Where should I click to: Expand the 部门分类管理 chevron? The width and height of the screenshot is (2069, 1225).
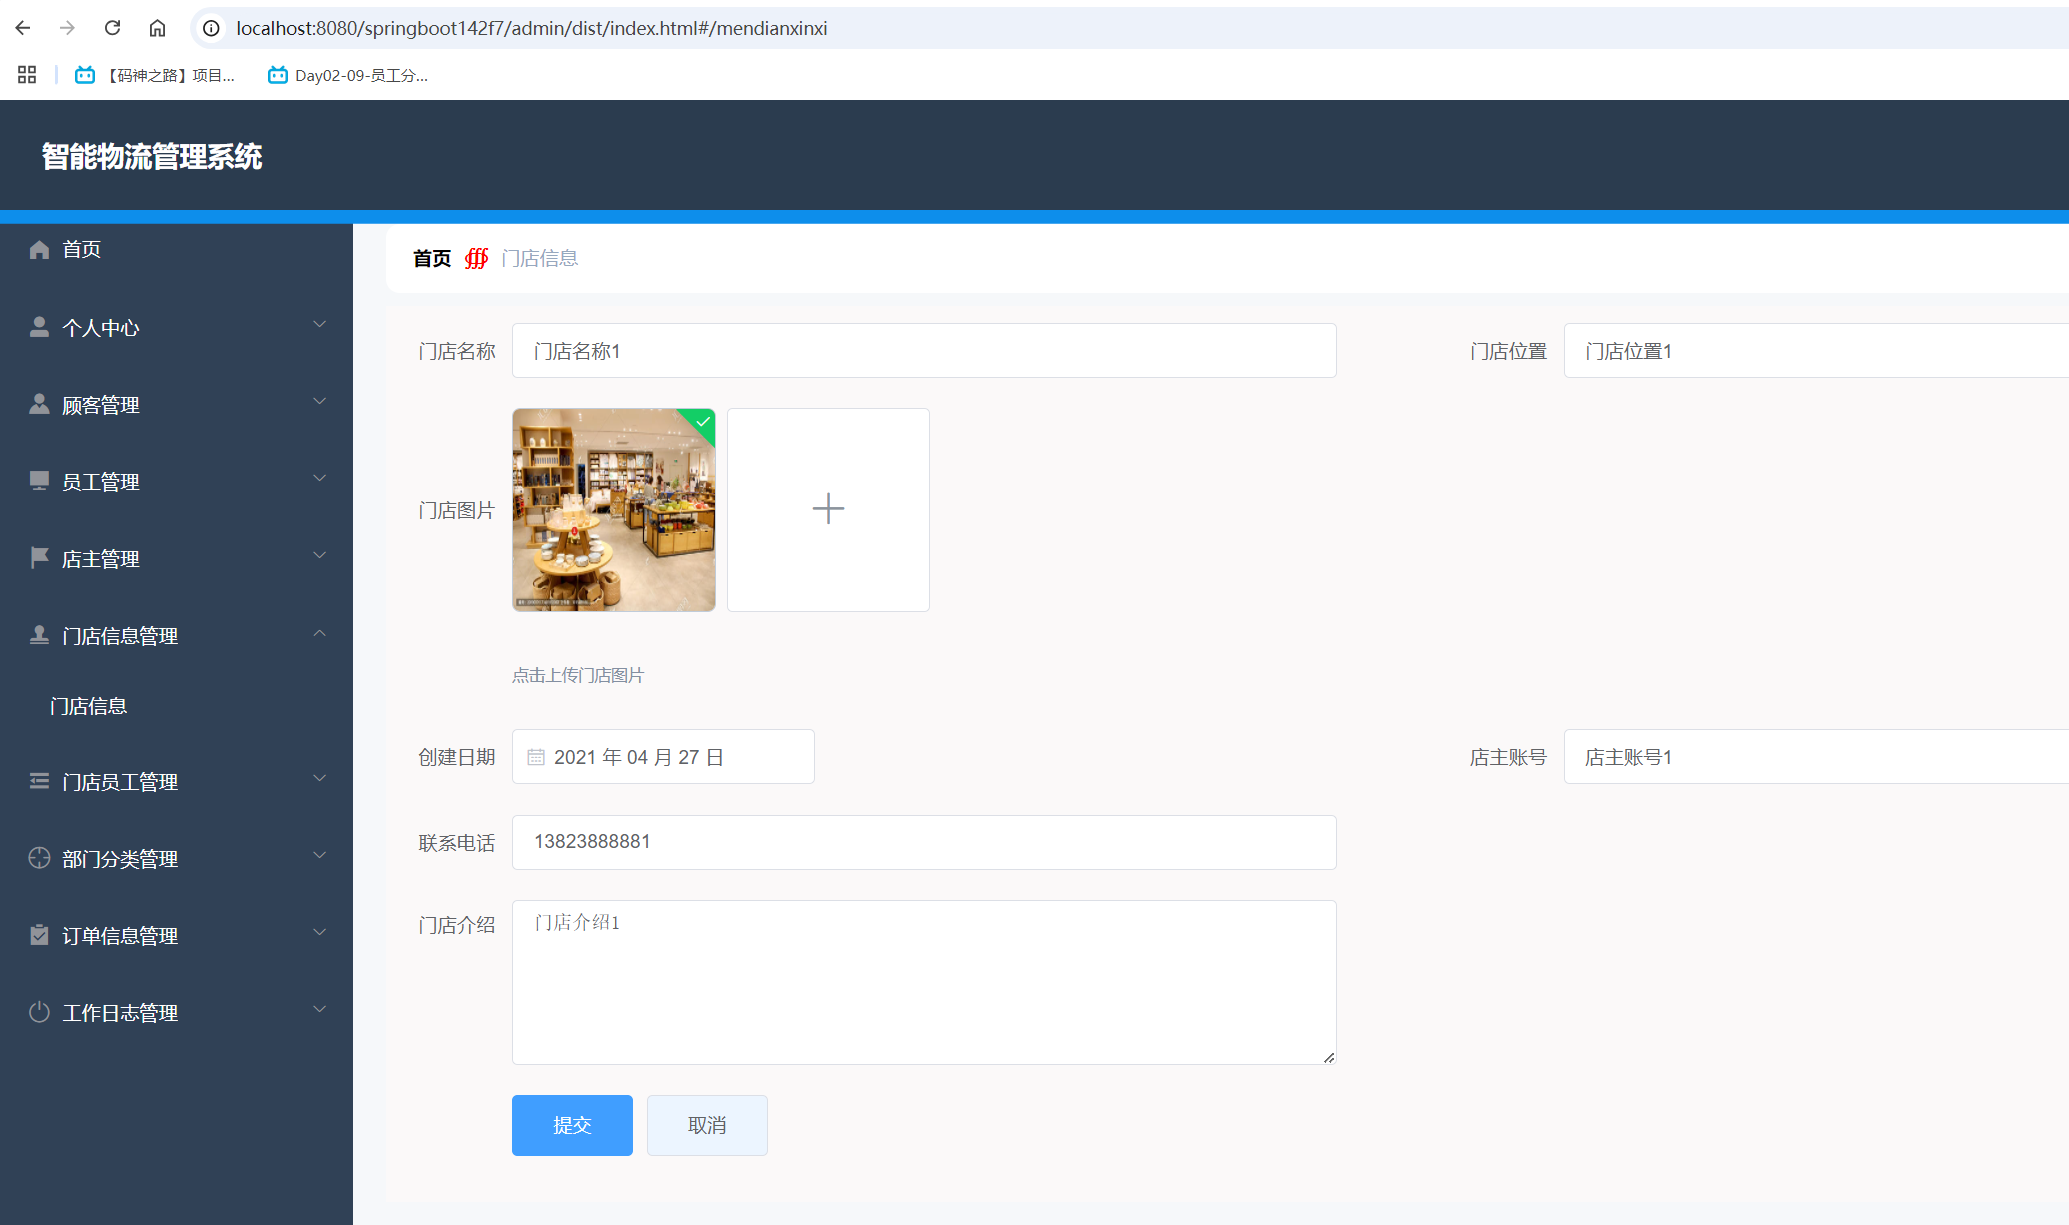click(x=320, y=856)
